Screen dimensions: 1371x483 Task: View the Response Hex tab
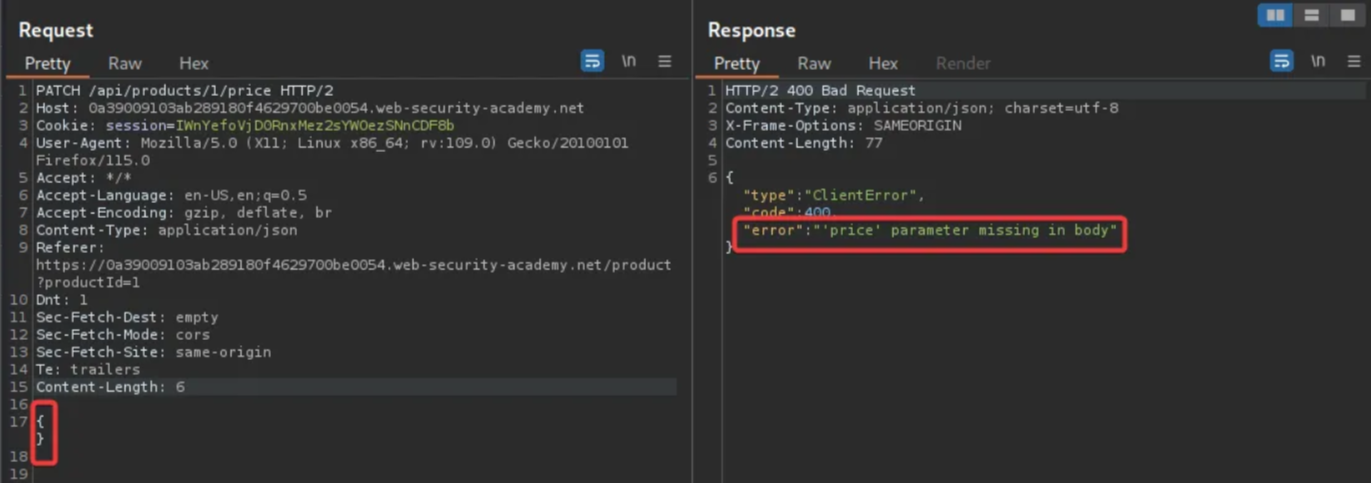coord(882,63)
